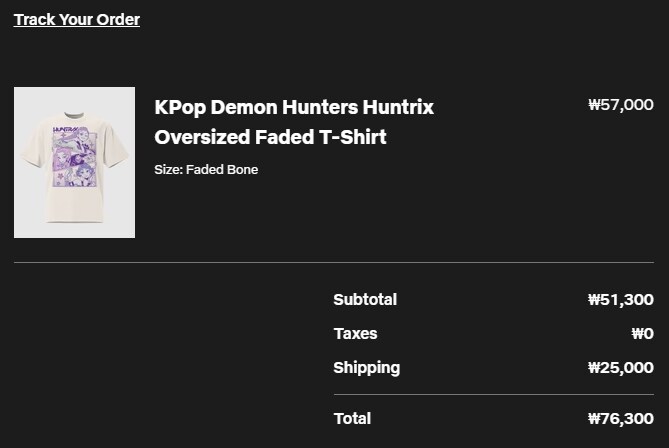Click the ₩76,300 total amount

click(621, 419)
